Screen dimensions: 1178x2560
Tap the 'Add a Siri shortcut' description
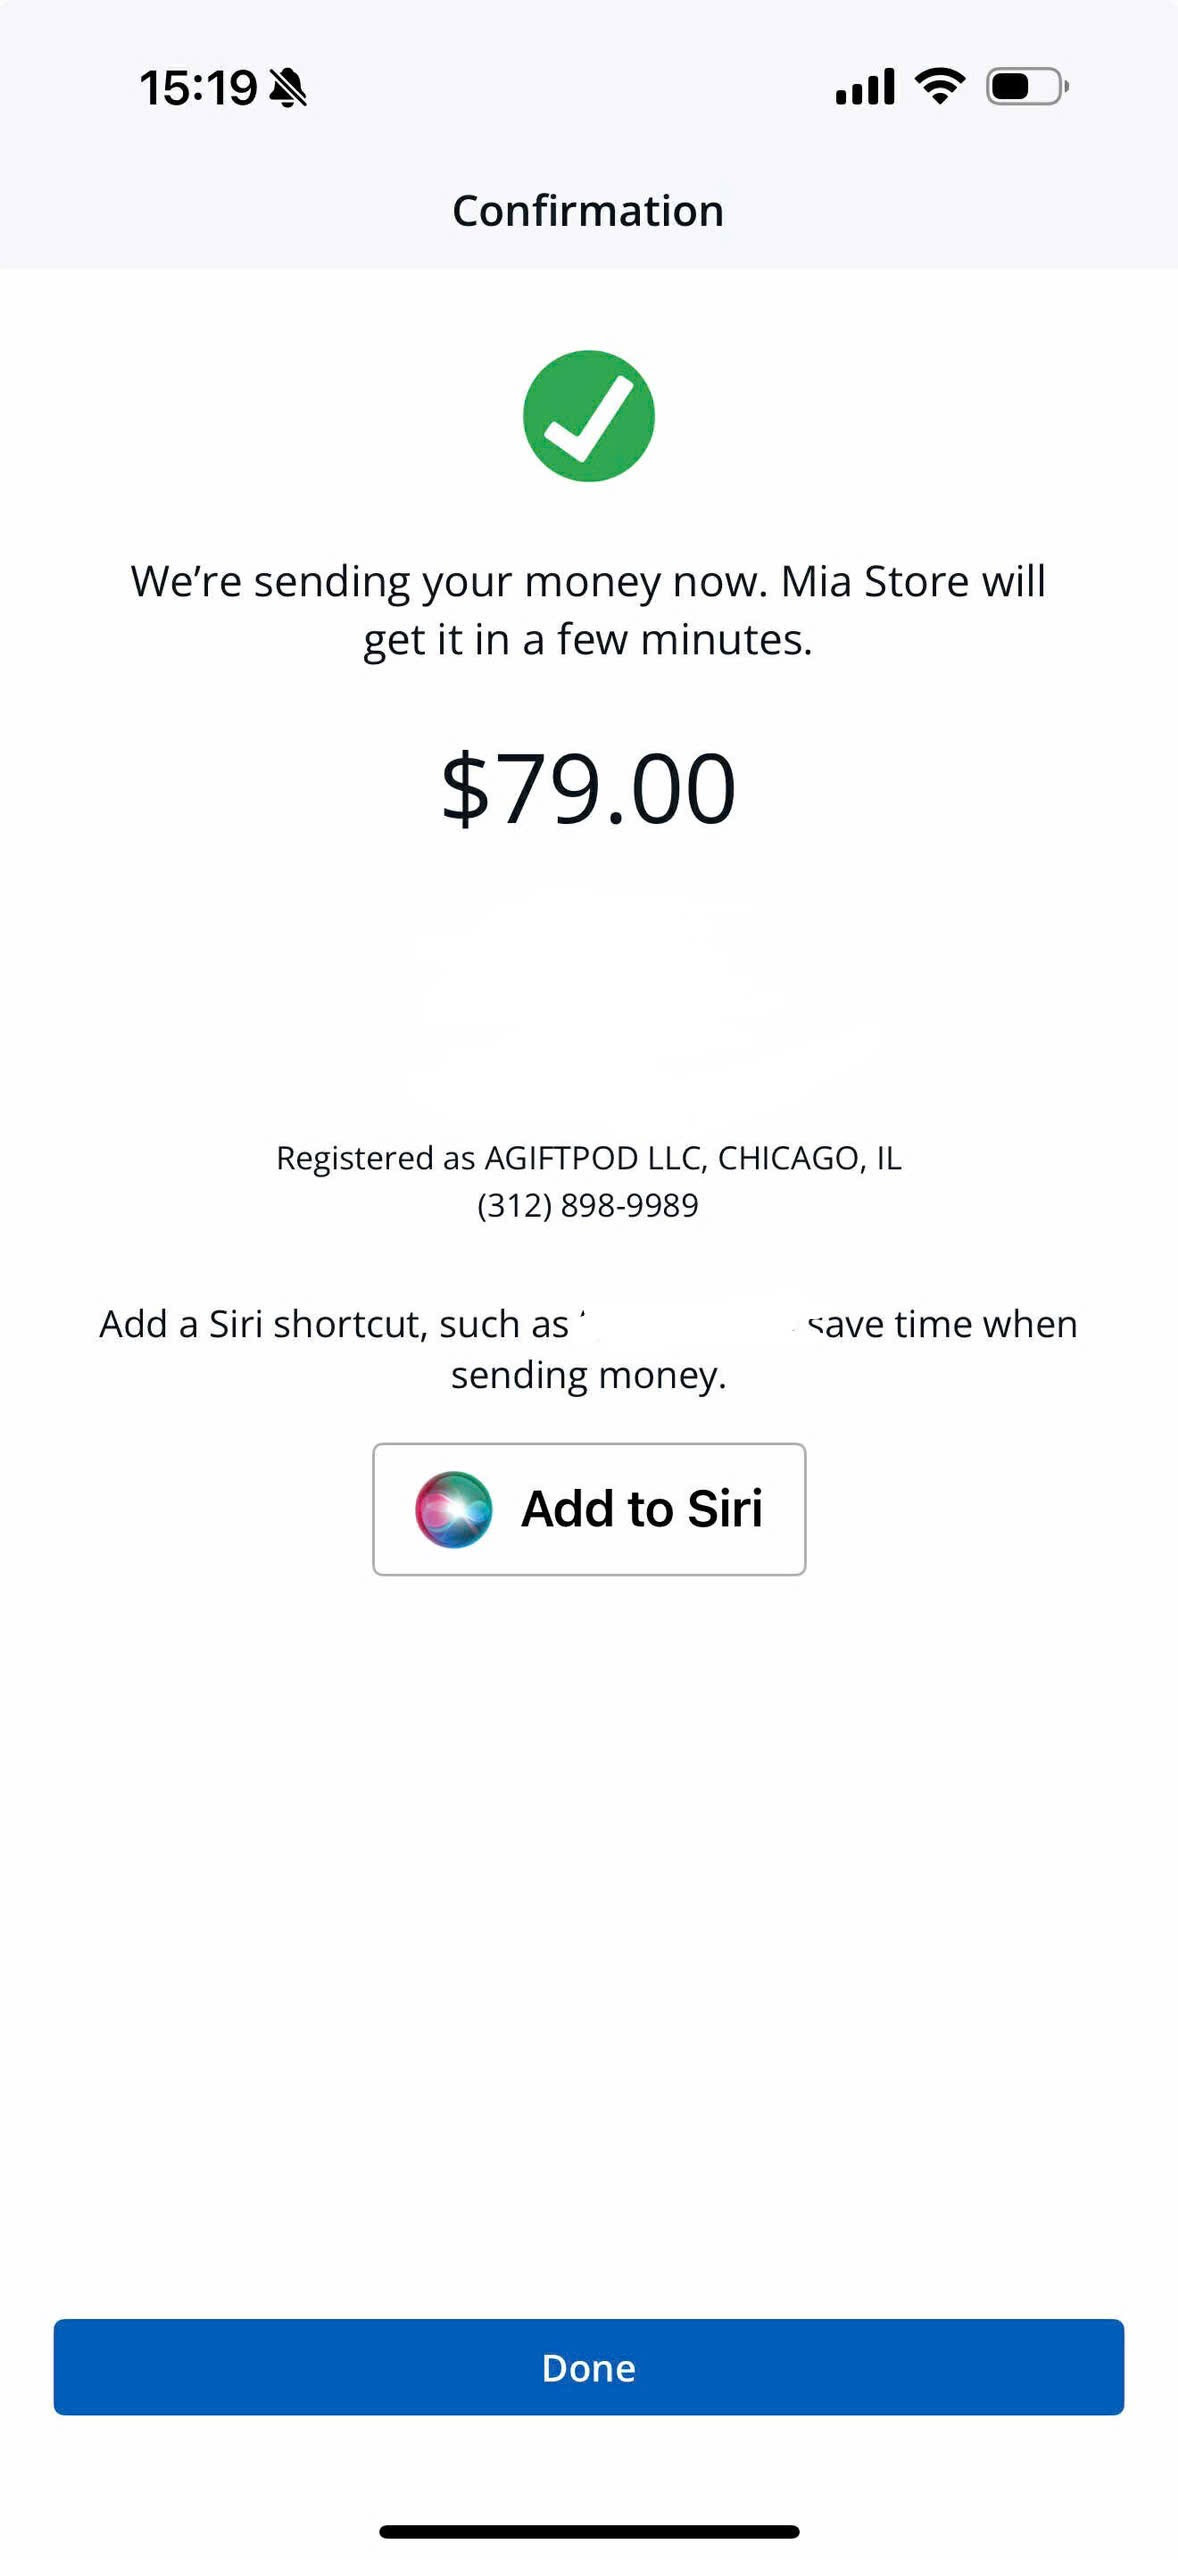334,1324
